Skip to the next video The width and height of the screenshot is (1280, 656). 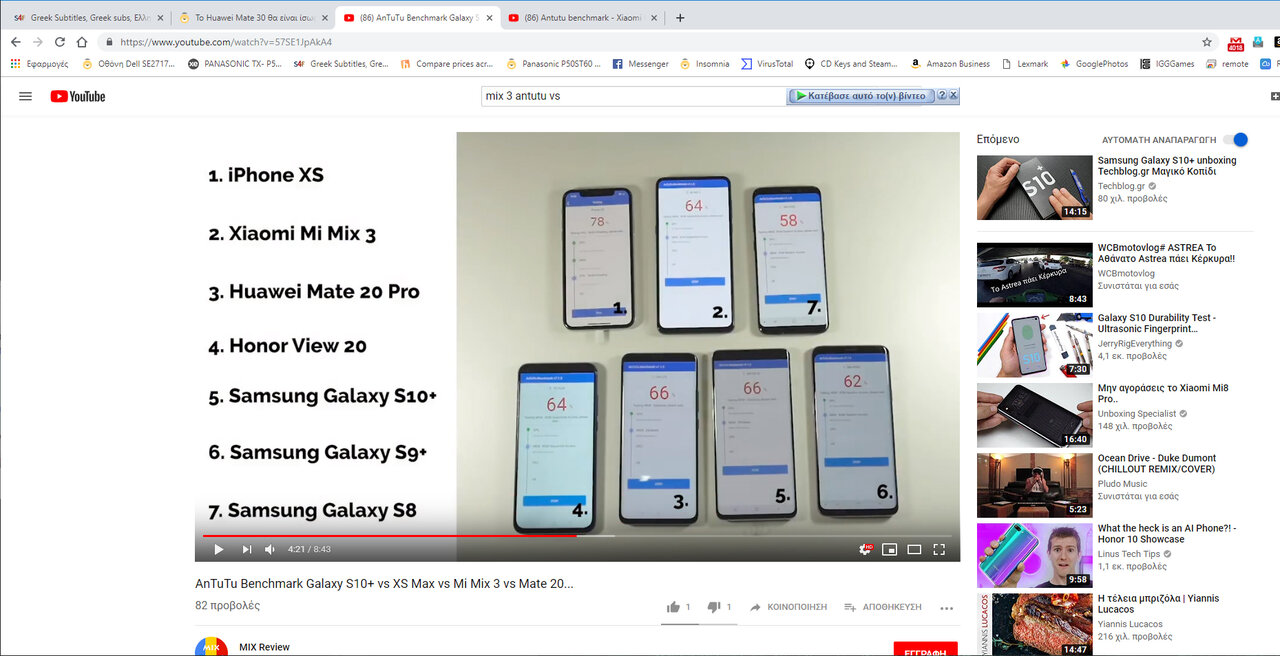(246, 549)
